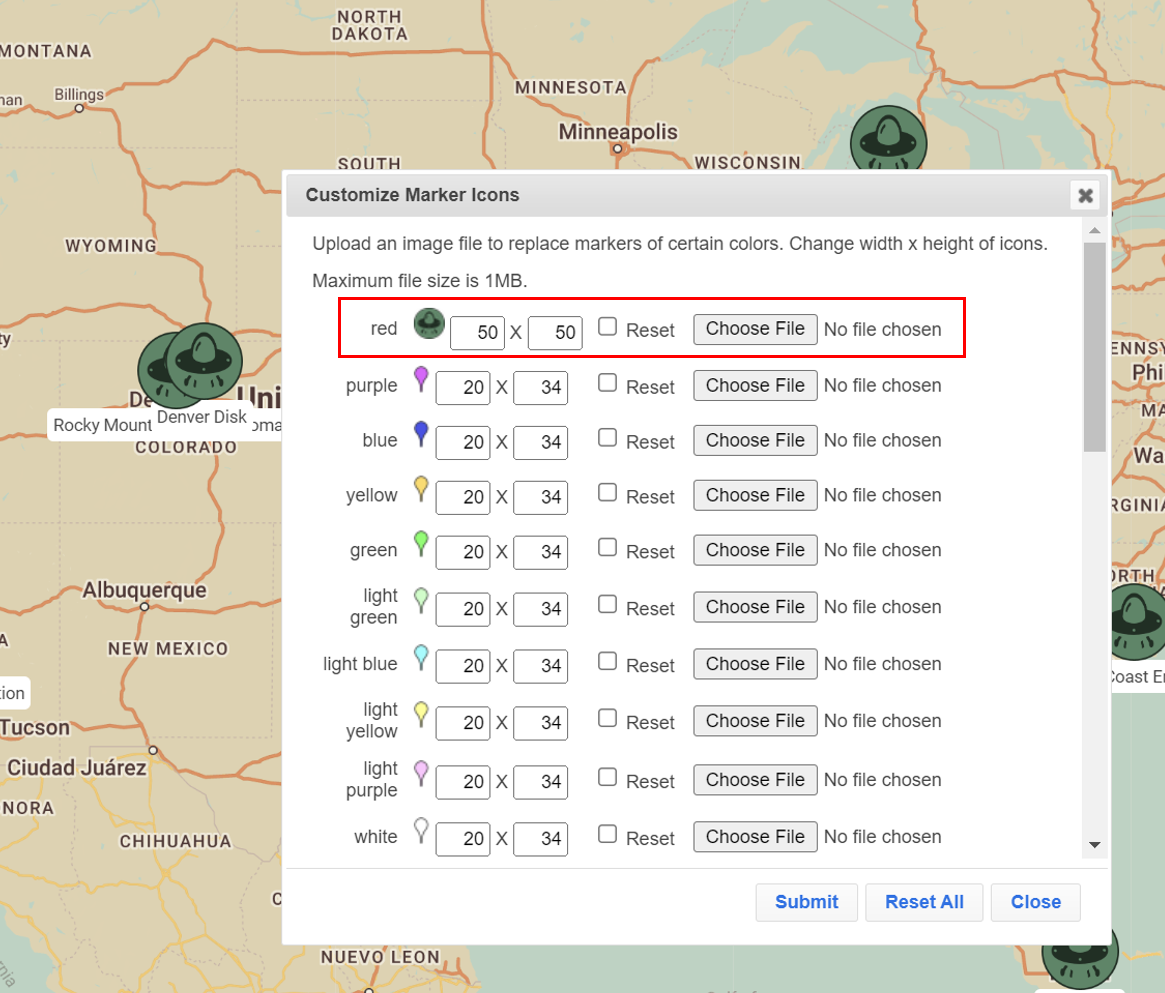1165x993 pixels.
Task: Click the red UFO marker preview icon
Action: [x=429, y=324]
